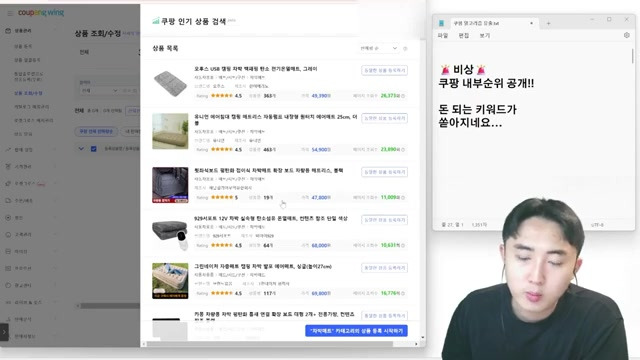Open the hamburger menu beside the Coupang Wing logo

[x=10, y=13]
